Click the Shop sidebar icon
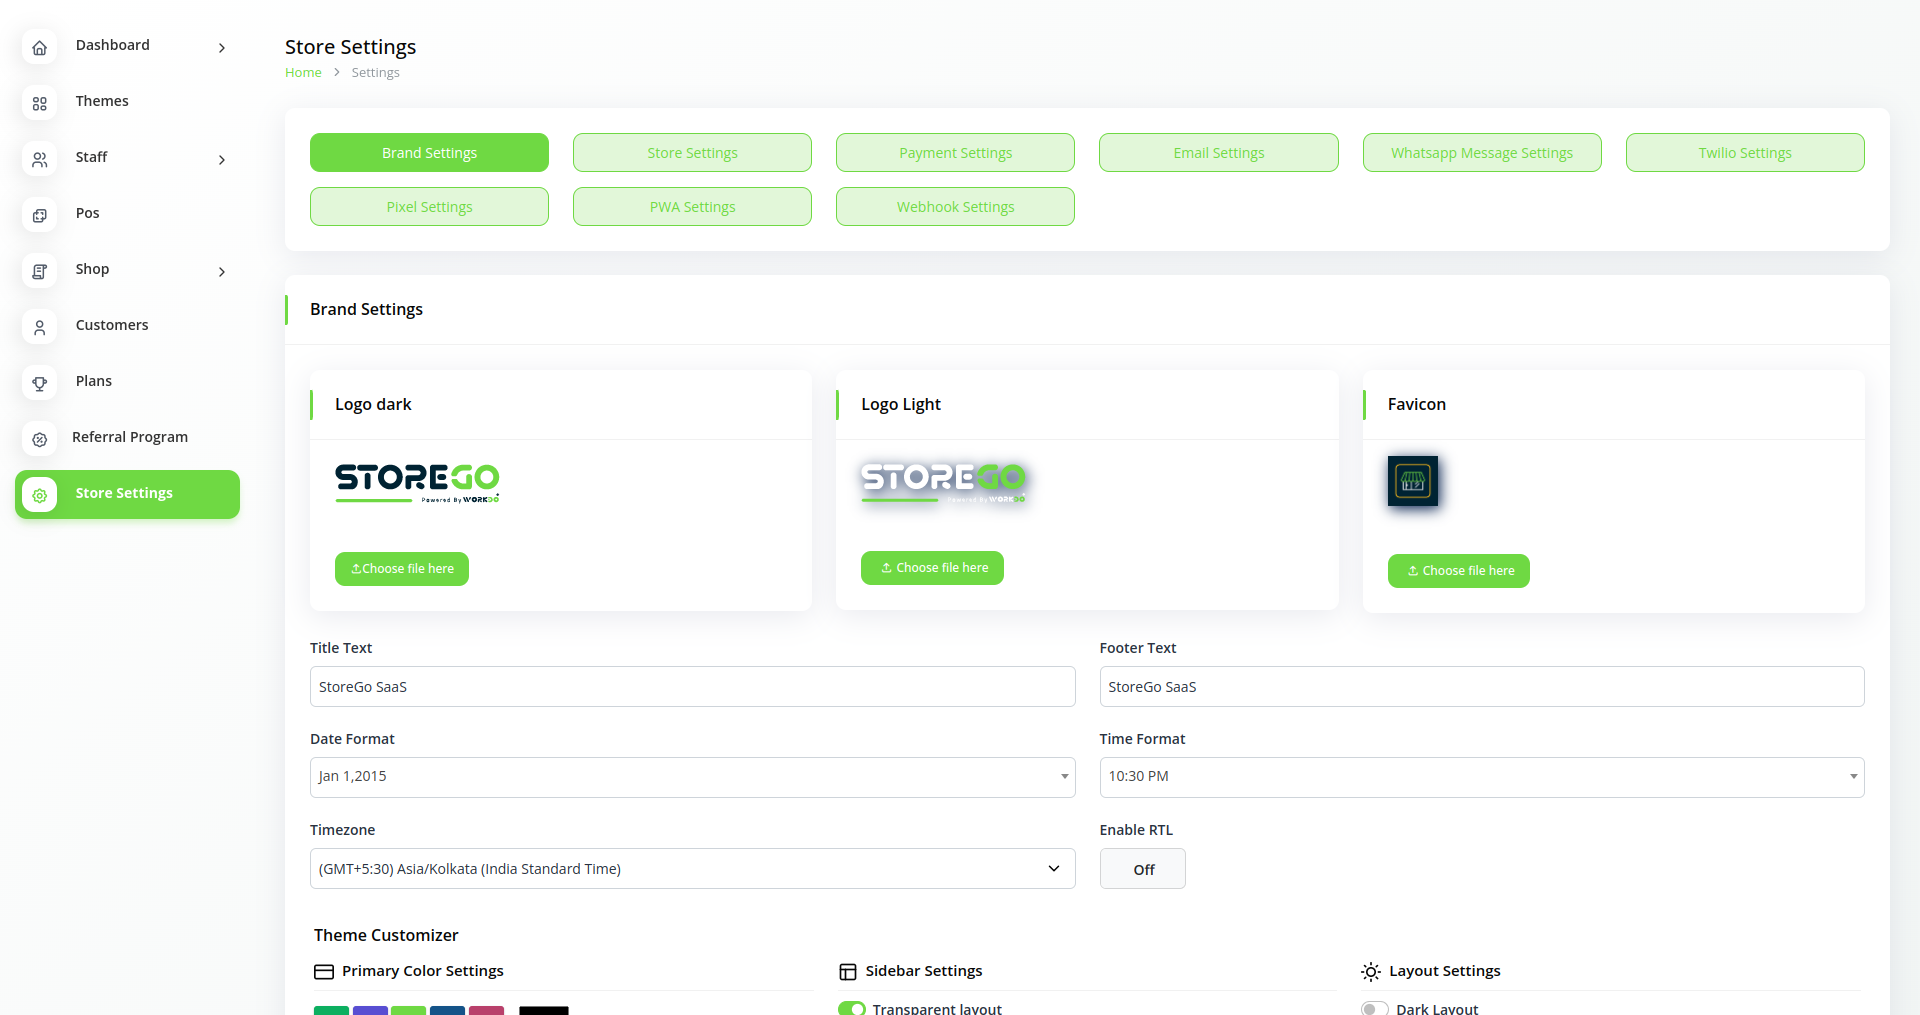Image resolution: width=1920 pixels, height=1015 pixels. pos(40,271)
